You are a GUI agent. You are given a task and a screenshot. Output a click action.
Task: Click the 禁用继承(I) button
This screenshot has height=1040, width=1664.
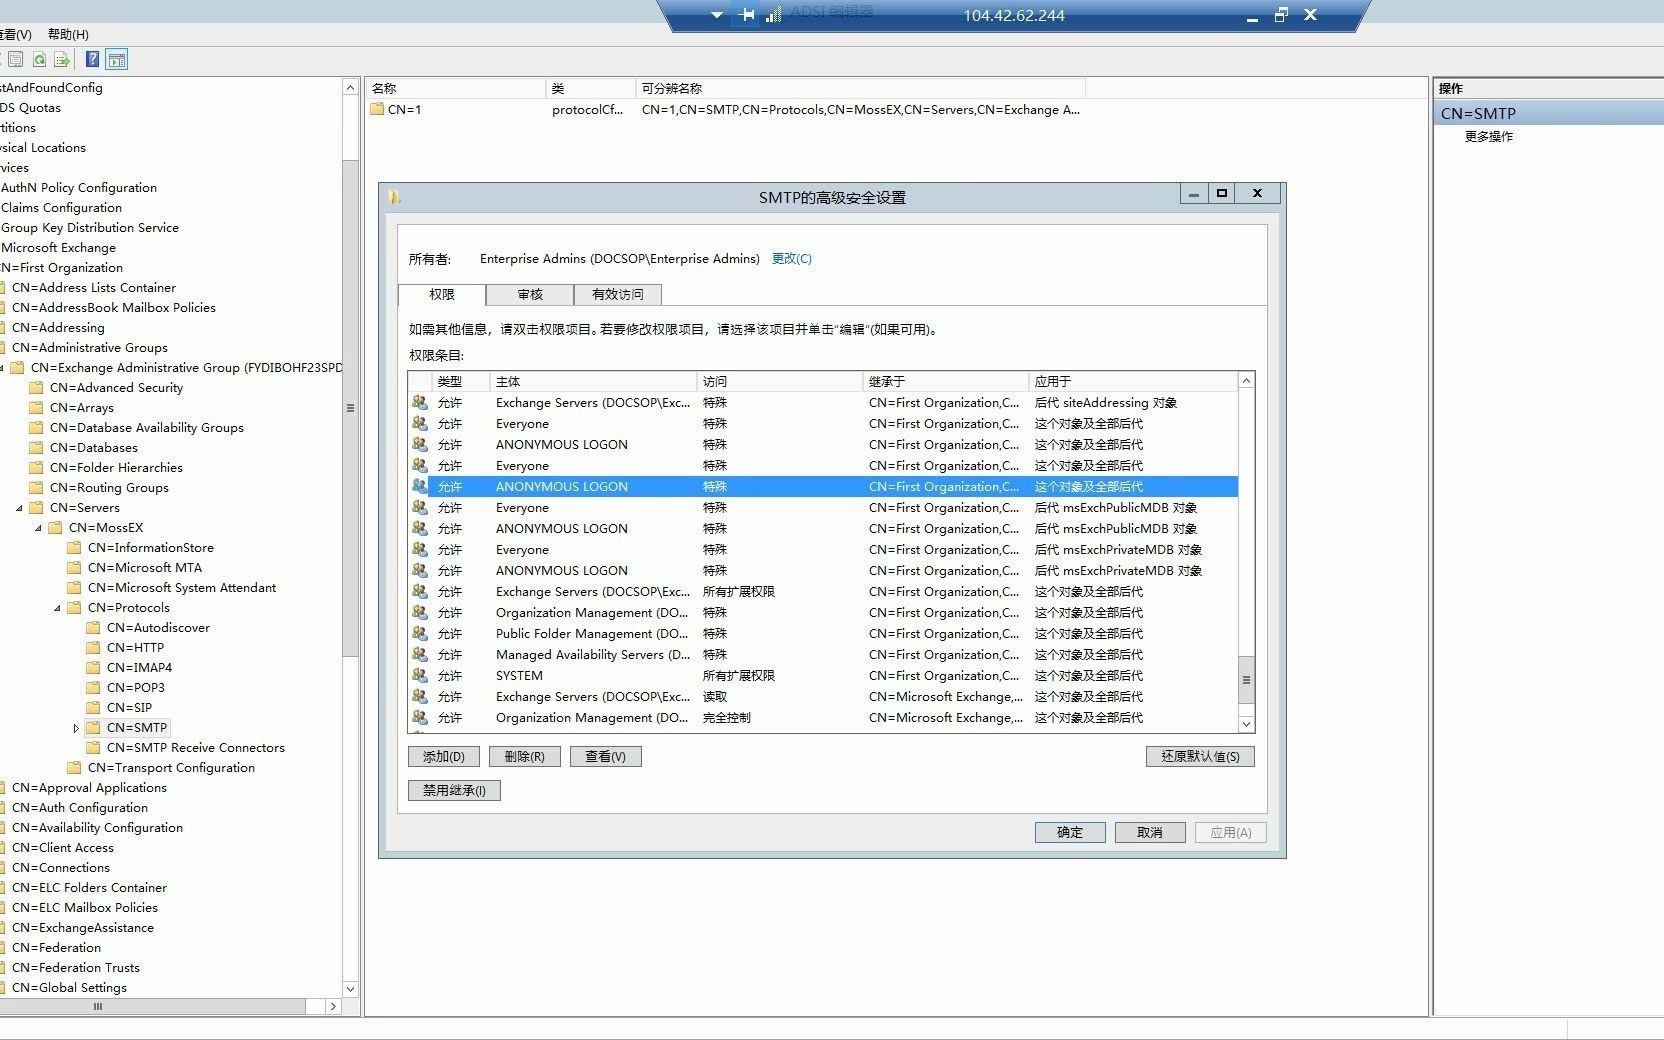[x=454, y=790]
